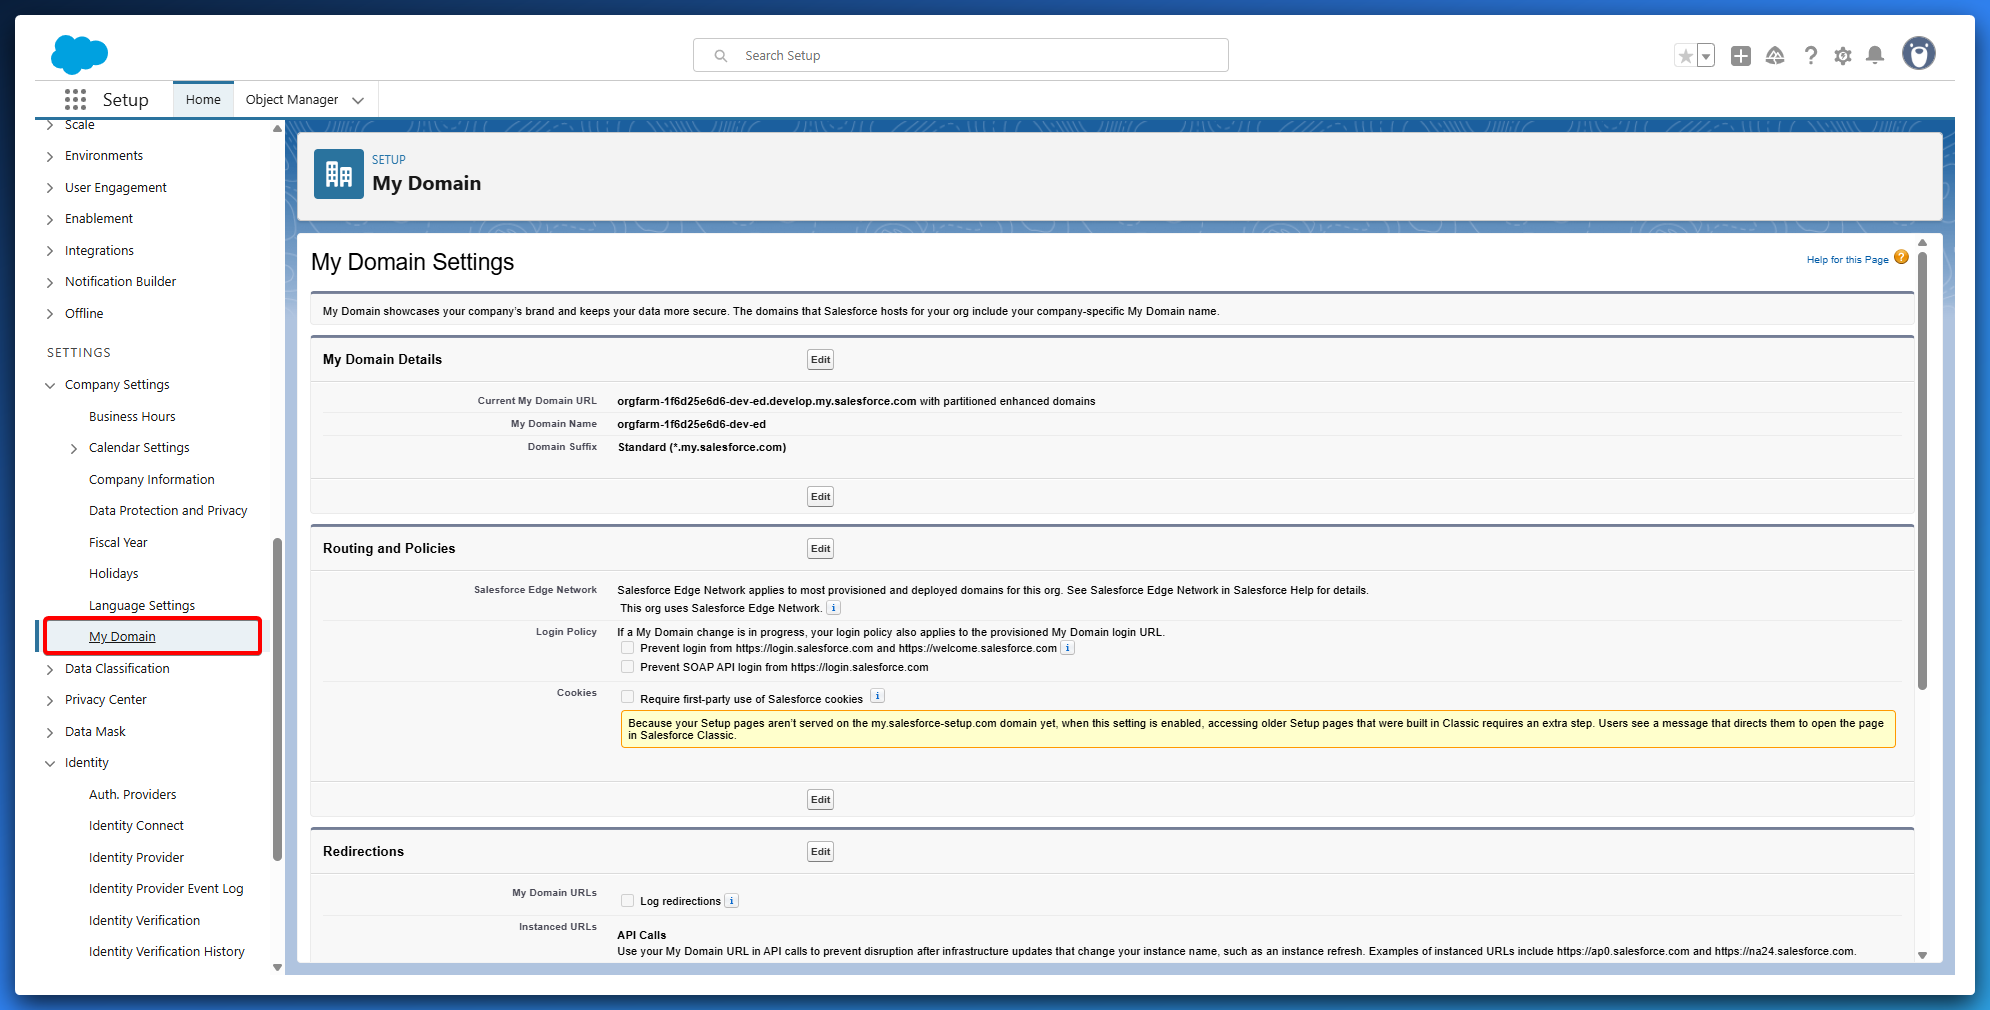The image size is (1990, 1010).
Task: Collapse Company Settings section
Action: (x=50, y=385)
